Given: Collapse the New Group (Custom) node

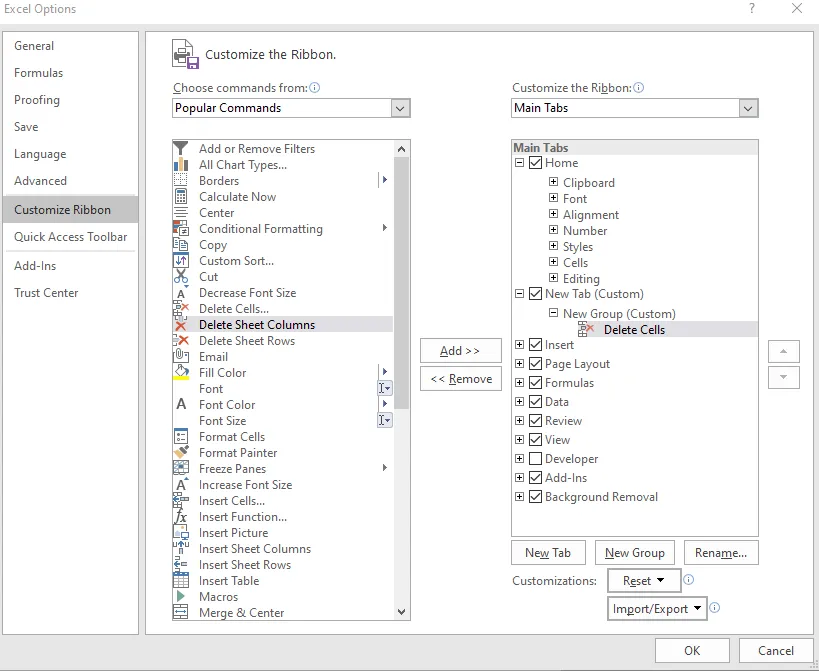Looking at the screenshot, I should pyautogui.click(x=553, y=313).
